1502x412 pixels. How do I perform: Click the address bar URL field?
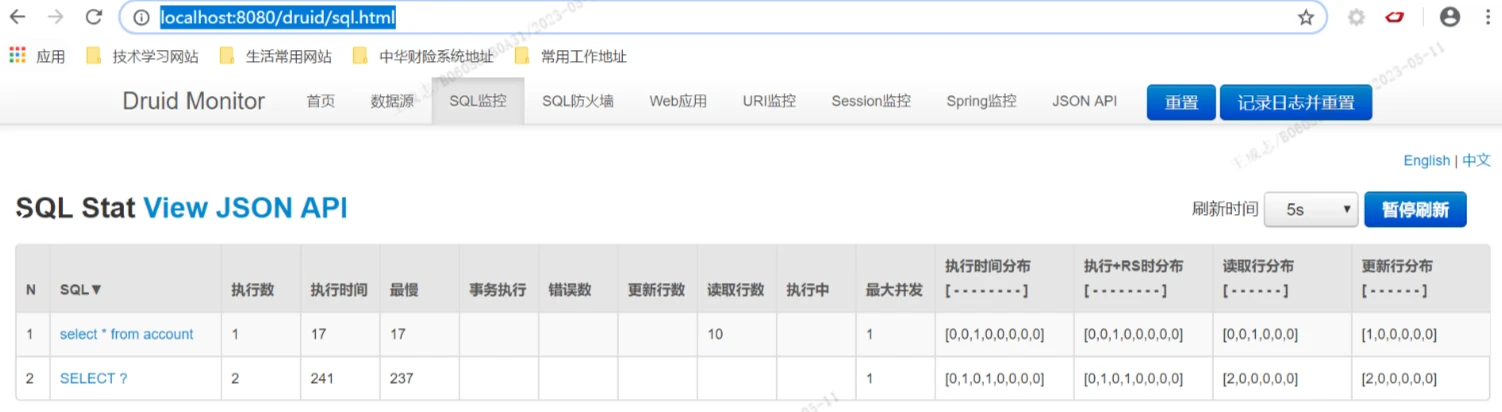pos(700,17)
